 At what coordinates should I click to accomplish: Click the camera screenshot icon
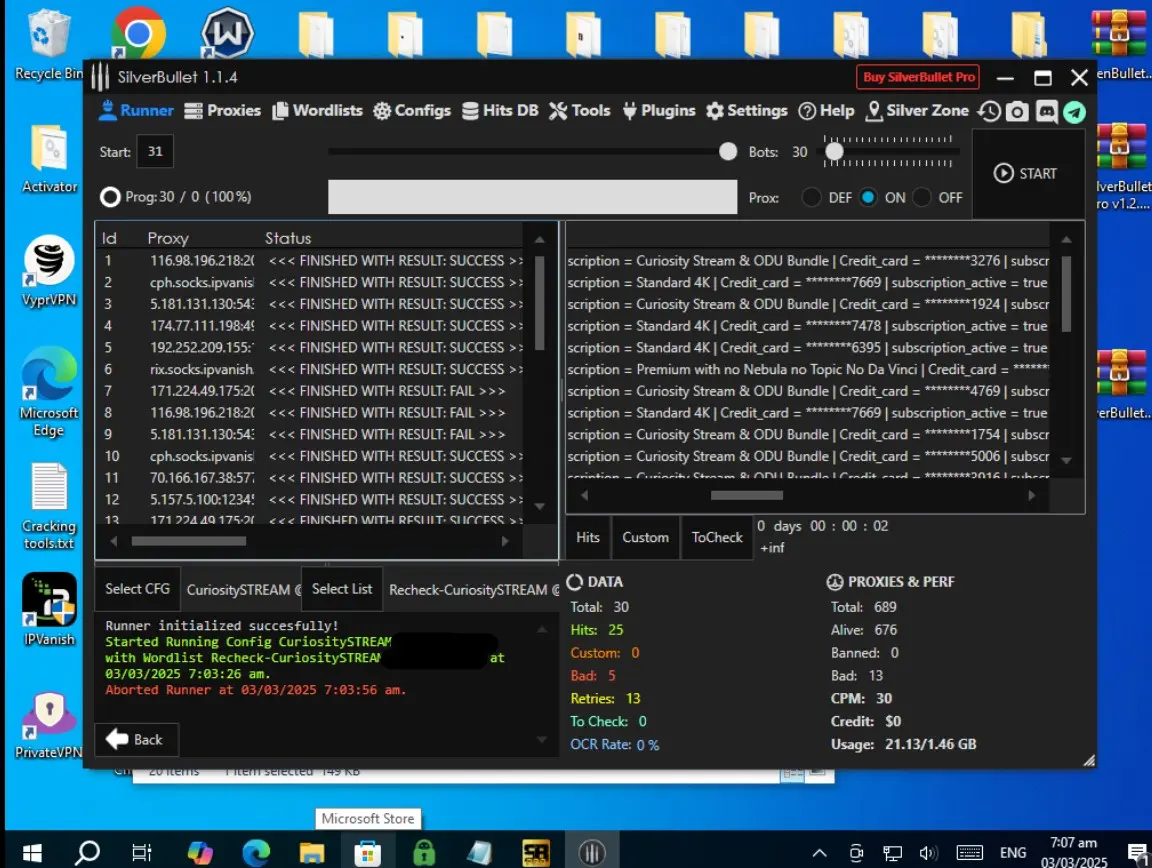1017,111
